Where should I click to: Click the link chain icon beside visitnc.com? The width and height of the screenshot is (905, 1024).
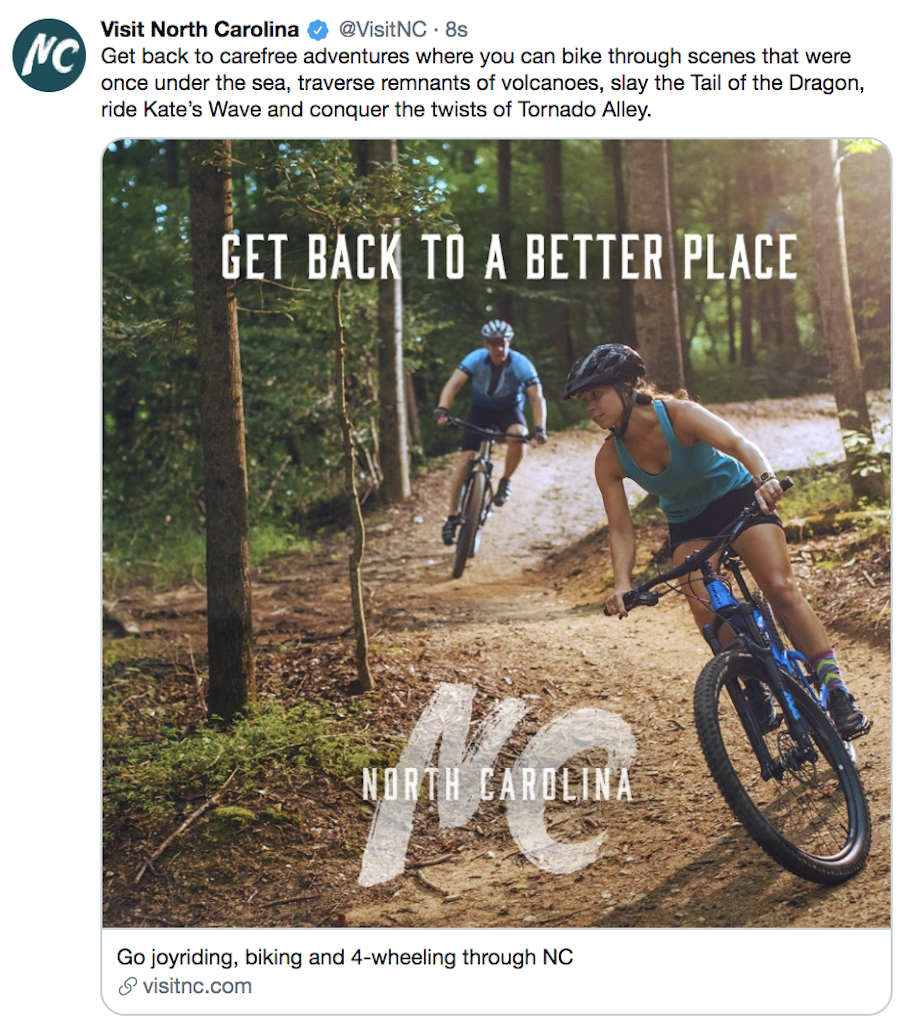coord(127,986)
